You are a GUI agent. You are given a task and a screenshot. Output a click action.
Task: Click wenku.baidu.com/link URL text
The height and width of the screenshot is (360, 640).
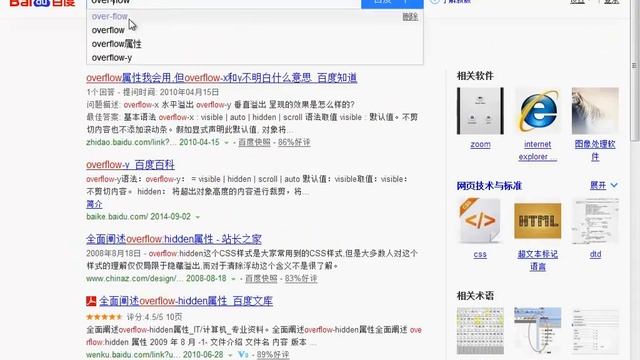[132, 355]
